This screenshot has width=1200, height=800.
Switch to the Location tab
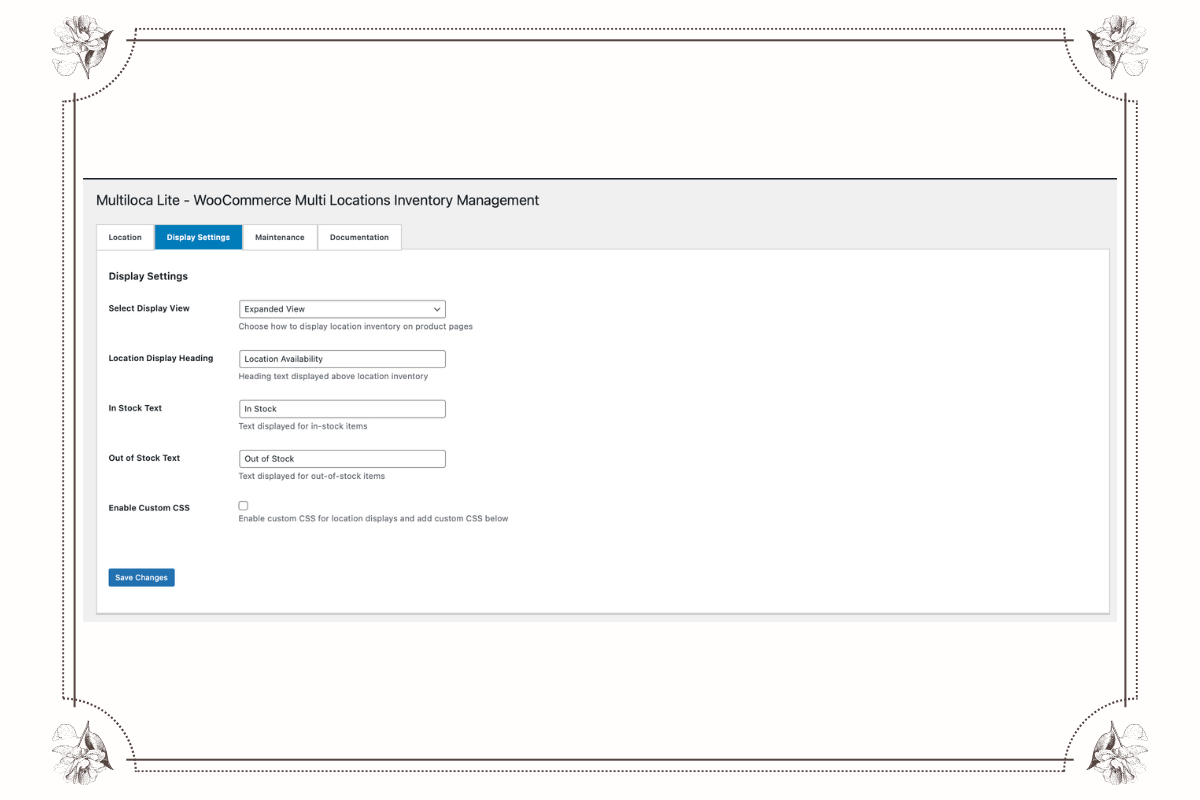[x=124, y=237]
